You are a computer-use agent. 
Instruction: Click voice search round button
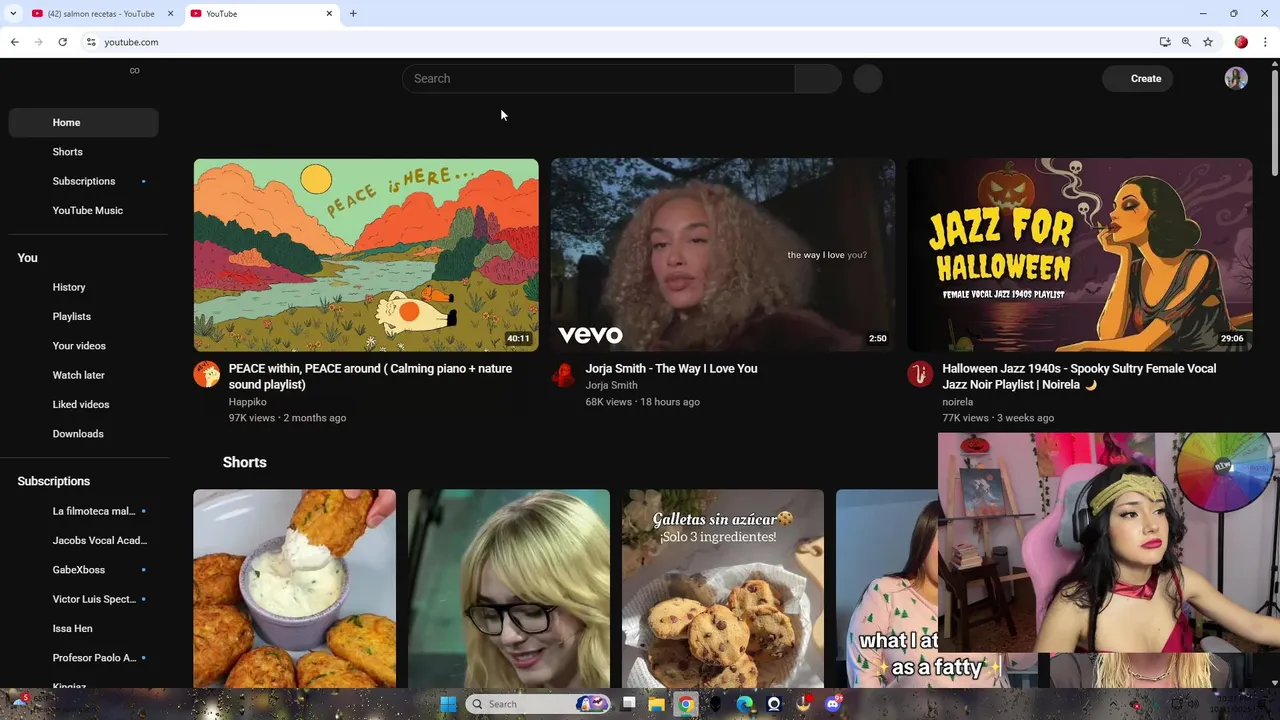pyautogui.click(x=868, y=78)
